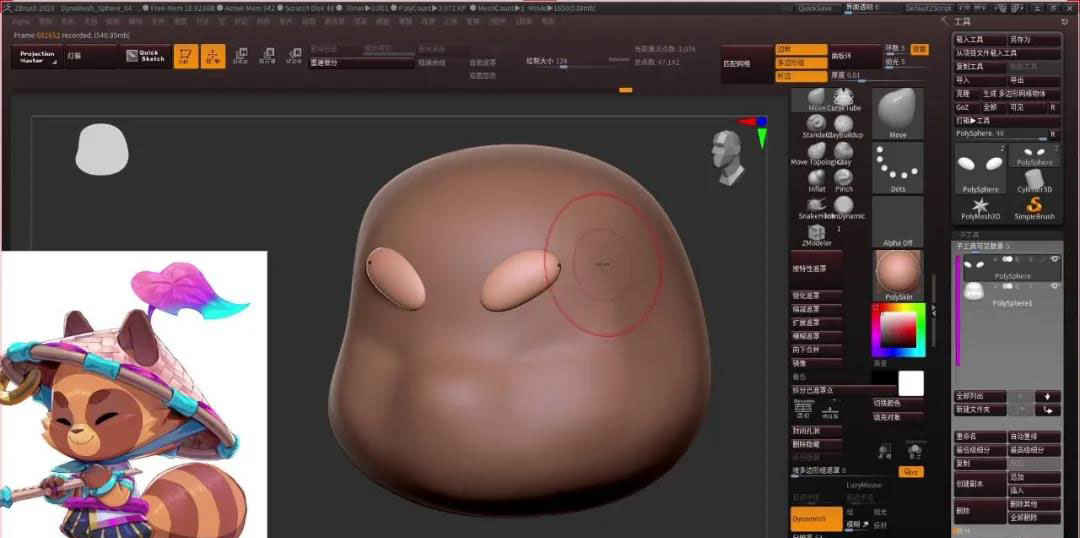Open Projection Master
The image size is (1080, 538).
click(37, 56)
